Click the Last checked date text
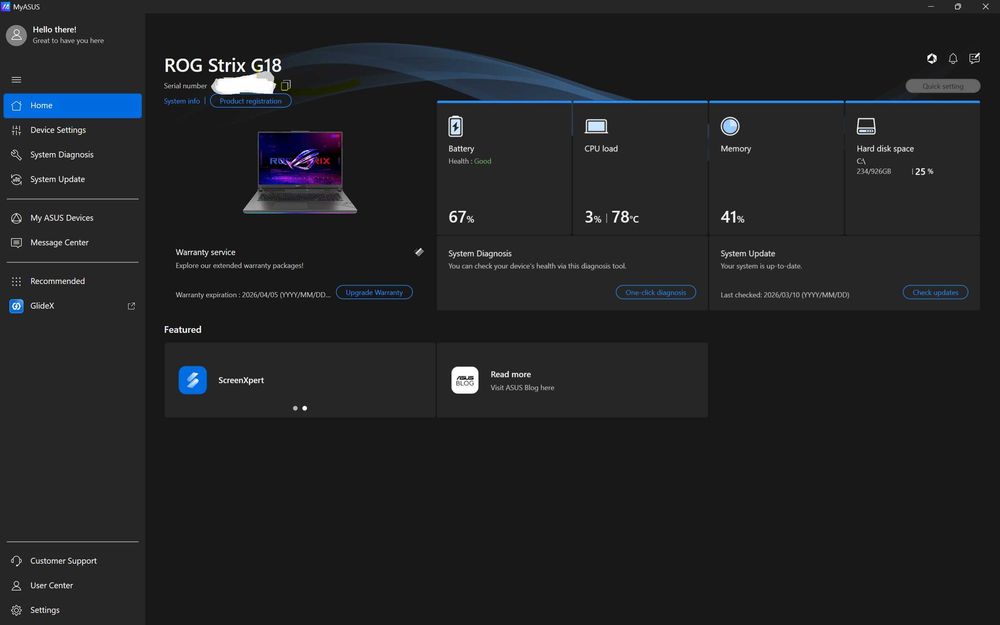The image size is (1000, 625). pos(784,295)
